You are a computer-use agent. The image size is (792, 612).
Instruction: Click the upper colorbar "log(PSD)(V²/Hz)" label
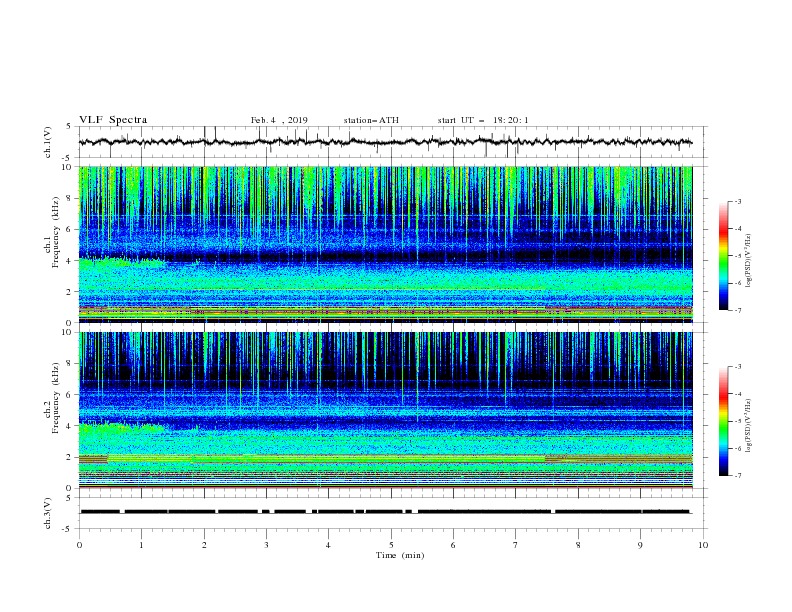tap(749, 261)
